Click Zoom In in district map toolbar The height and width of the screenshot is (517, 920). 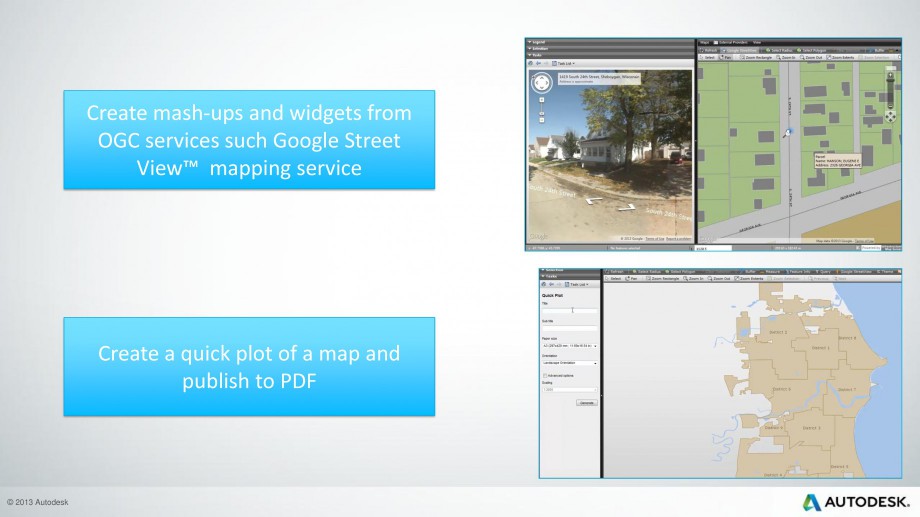693,279
